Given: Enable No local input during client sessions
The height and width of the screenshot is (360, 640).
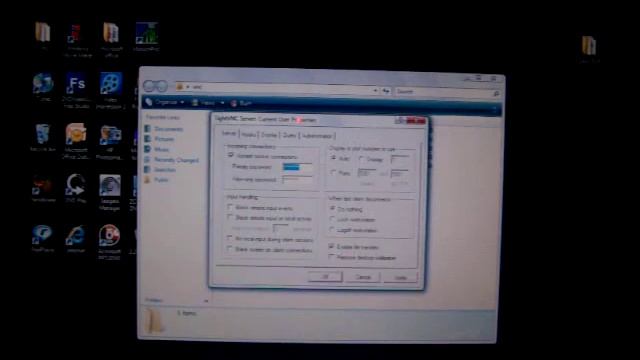Looking at the screenshot, I should [x=230, y=238].
